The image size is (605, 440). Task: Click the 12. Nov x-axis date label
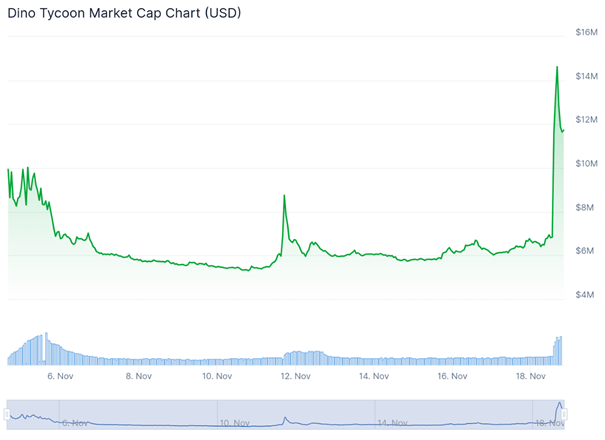(x=295, y=377)
